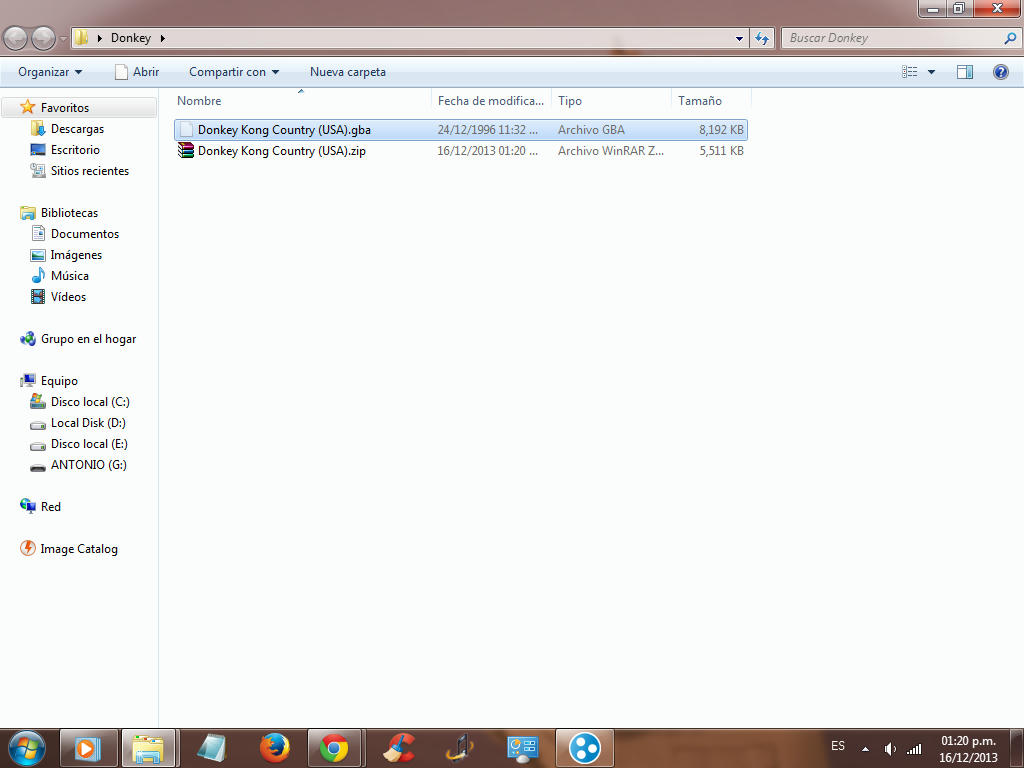Open Descargas in the Favoritos list
Viewport: 1024px width, 768px height.
[x=77, y=129]
